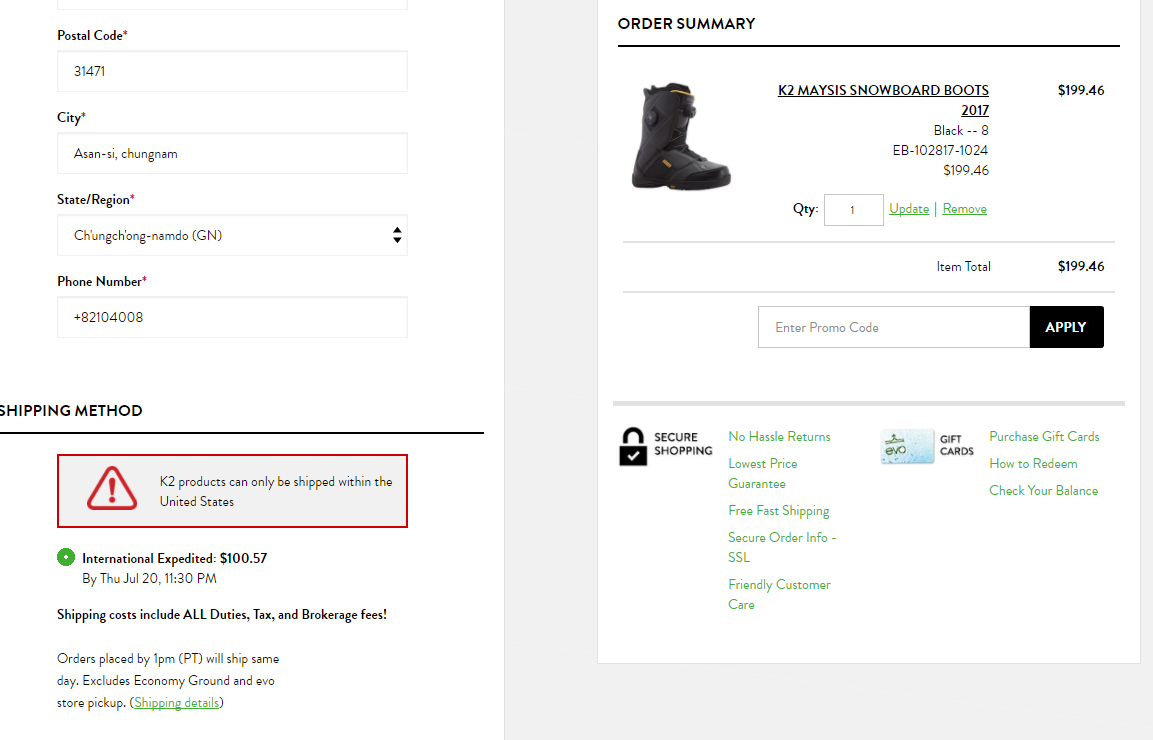The height and width of the screenshot is (740, 1153).
Task: Open the How to Redeem link
Action: (x=1033, y=463)
